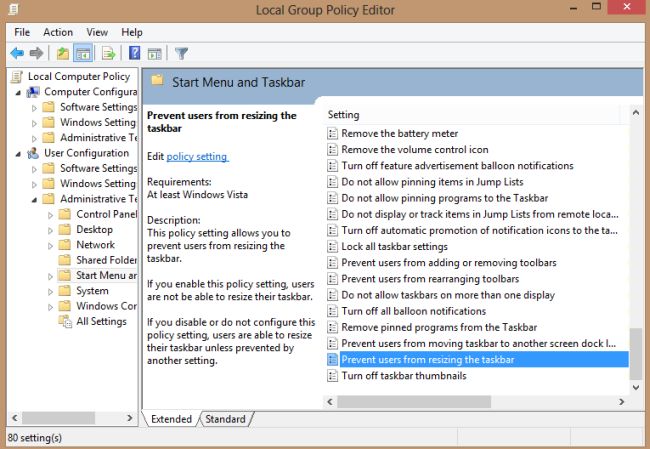Open the File menu
The width and height of the screenshot is (650, 449).
point(22,32)
